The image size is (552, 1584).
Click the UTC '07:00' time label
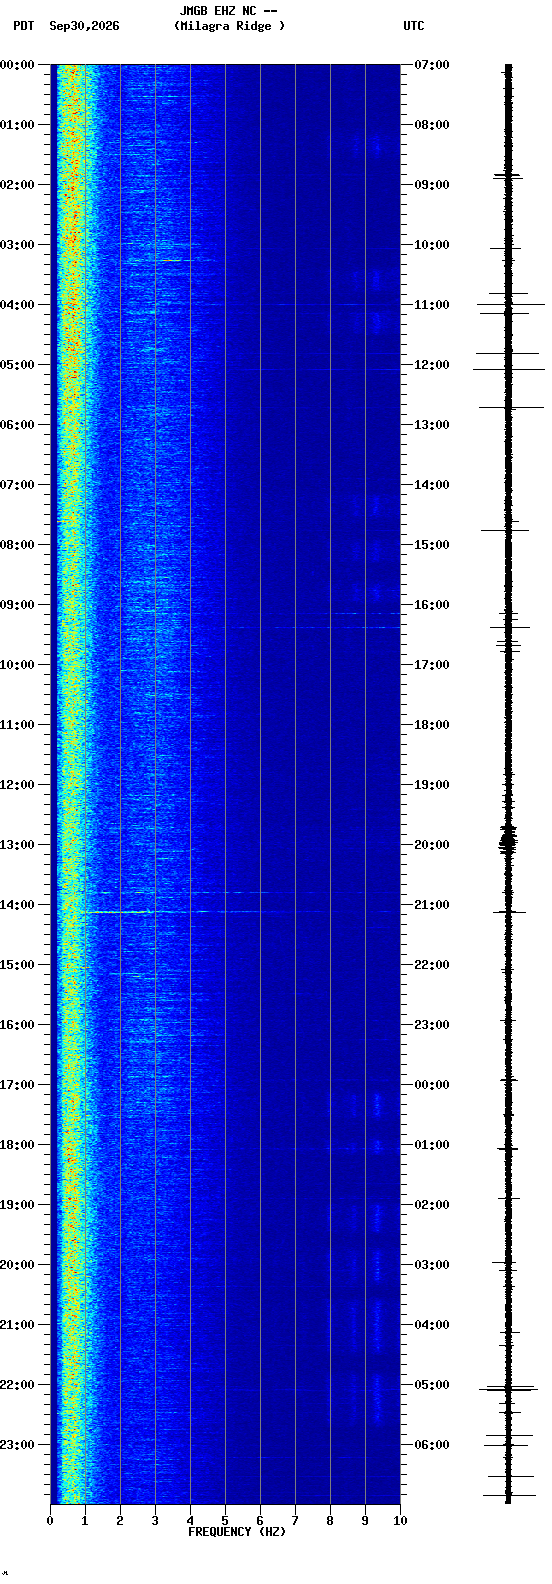(432, 65)
